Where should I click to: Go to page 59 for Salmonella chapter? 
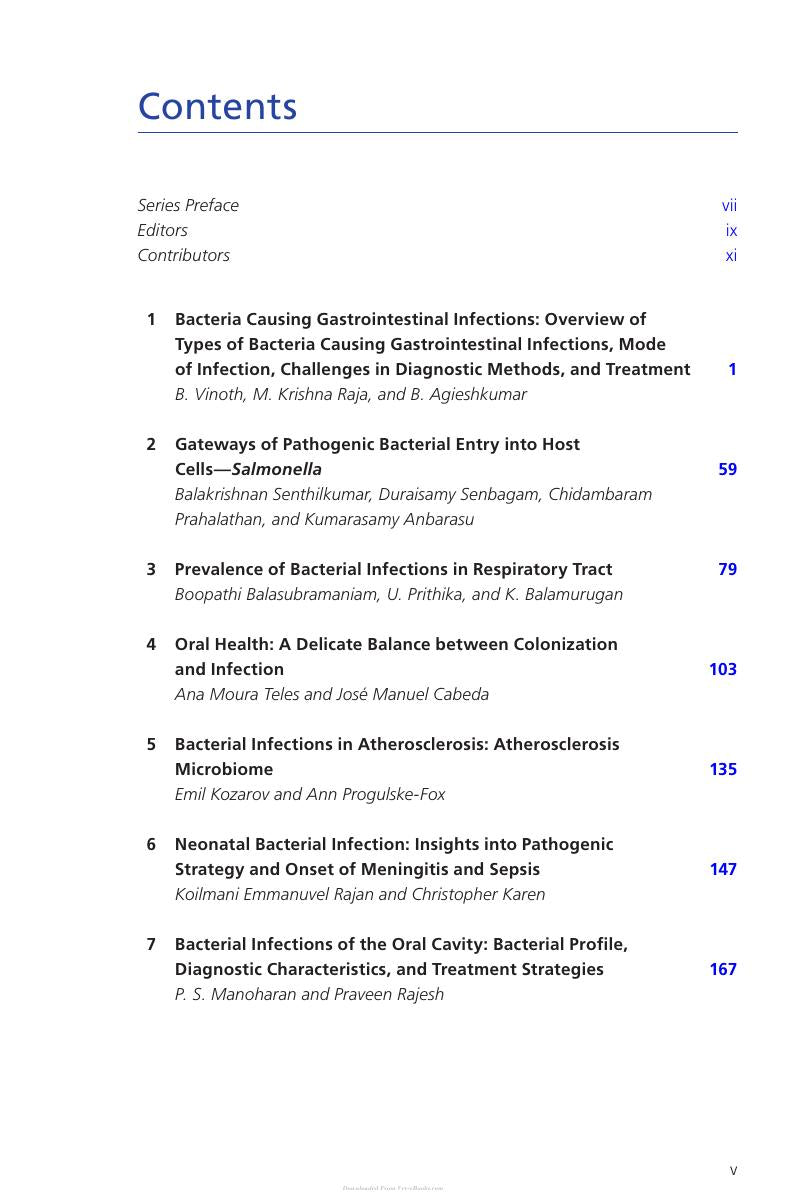pyautogui.click(x=727, y=469)
